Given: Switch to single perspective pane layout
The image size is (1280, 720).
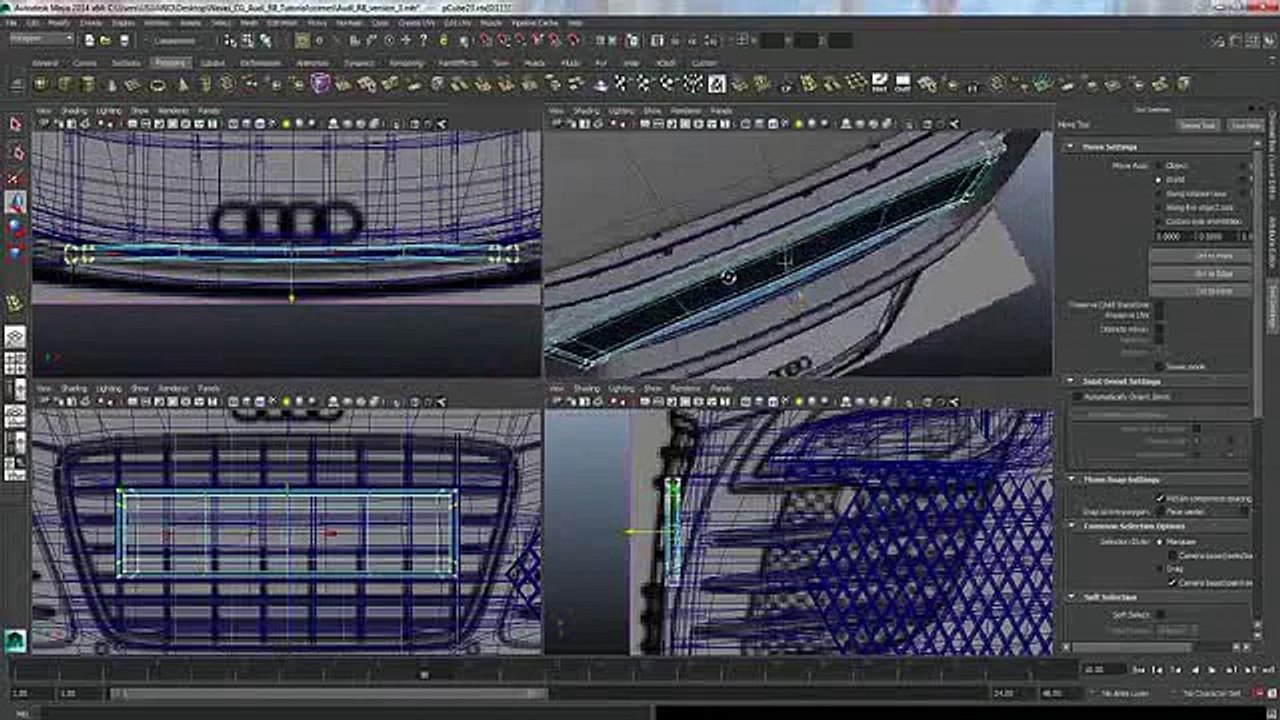Looking at the screenshot, I should 15,337.
